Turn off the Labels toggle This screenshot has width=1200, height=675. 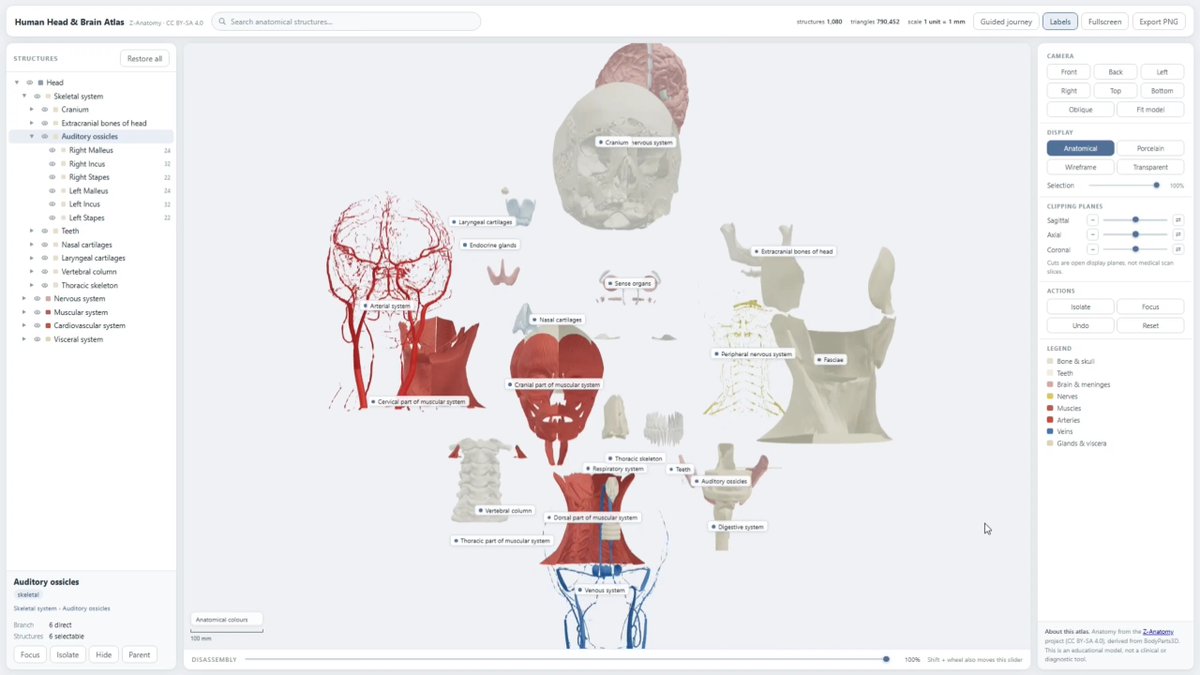pyautogui.click(x=1059, y=21)
